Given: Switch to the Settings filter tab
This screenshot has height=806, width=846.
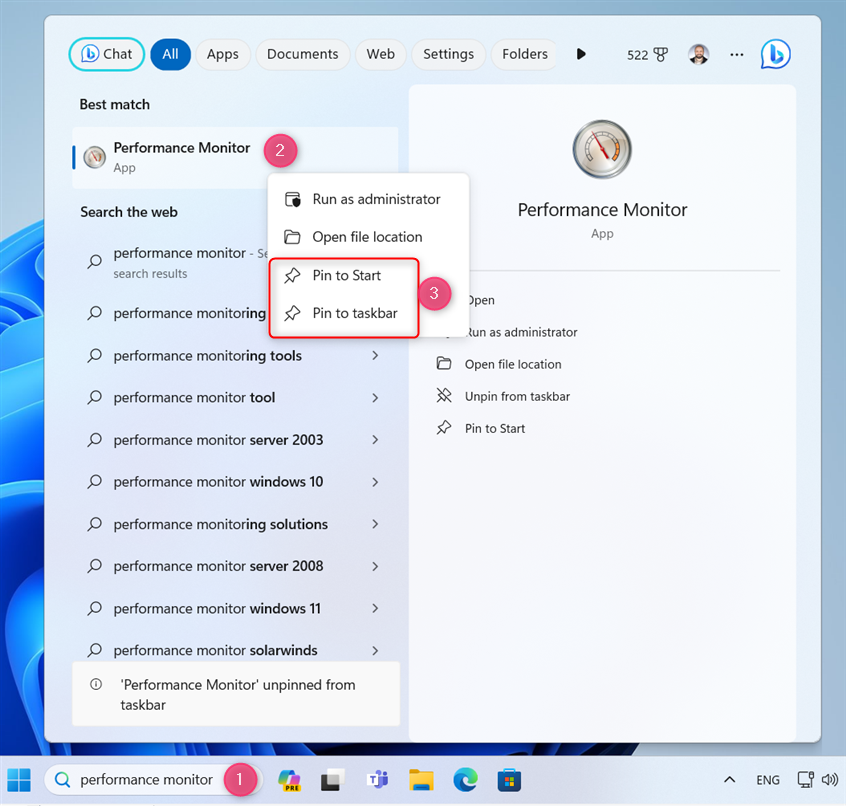Looking at the screenshot, I should (448, 54).
